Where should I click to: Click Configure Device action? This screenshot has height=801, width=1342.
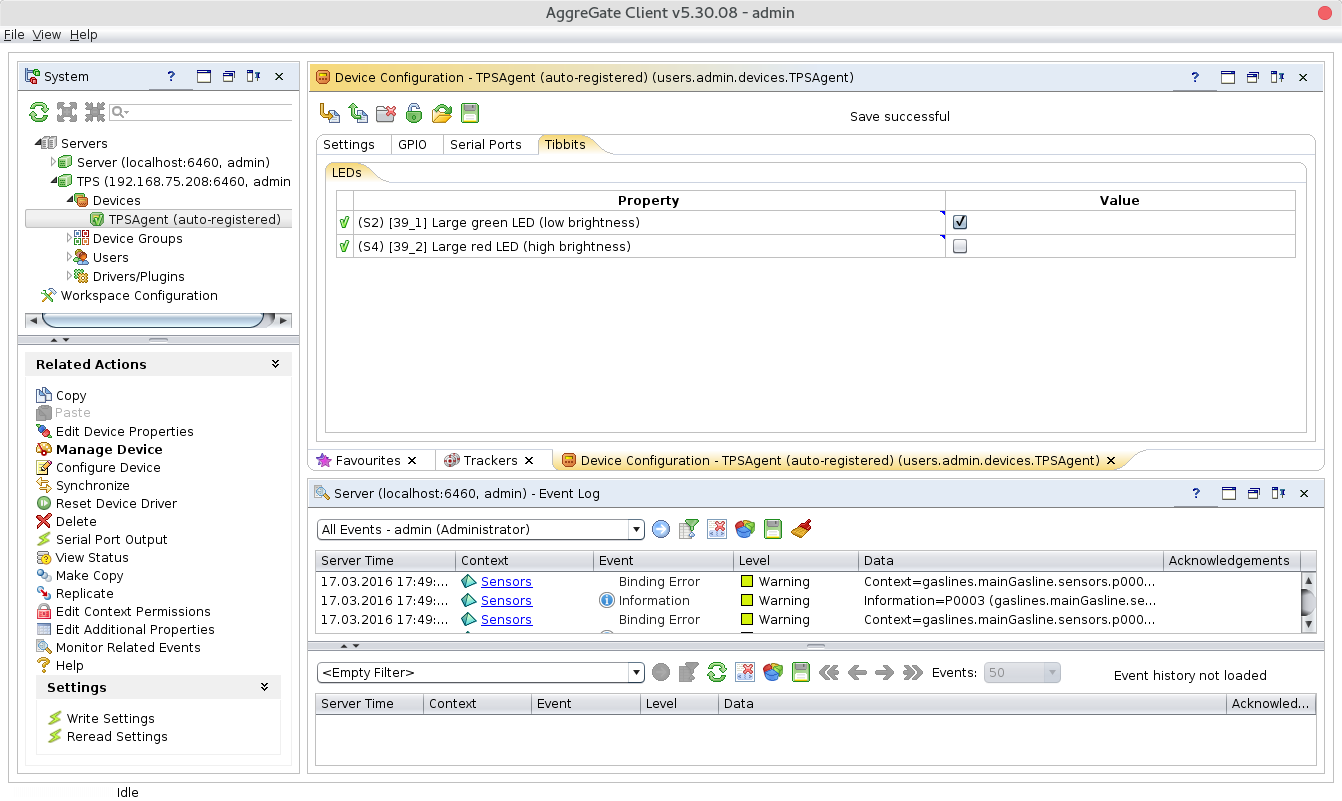[x=108, y=467]
